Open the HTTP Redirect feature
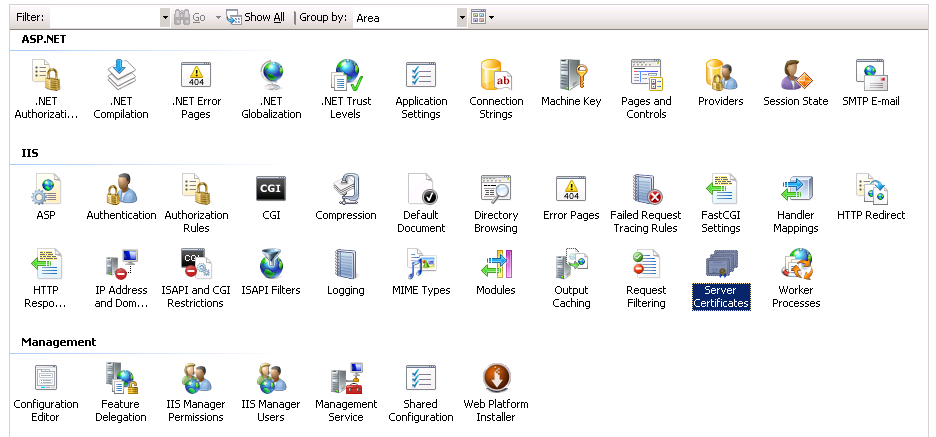 [x=871, y=197]
